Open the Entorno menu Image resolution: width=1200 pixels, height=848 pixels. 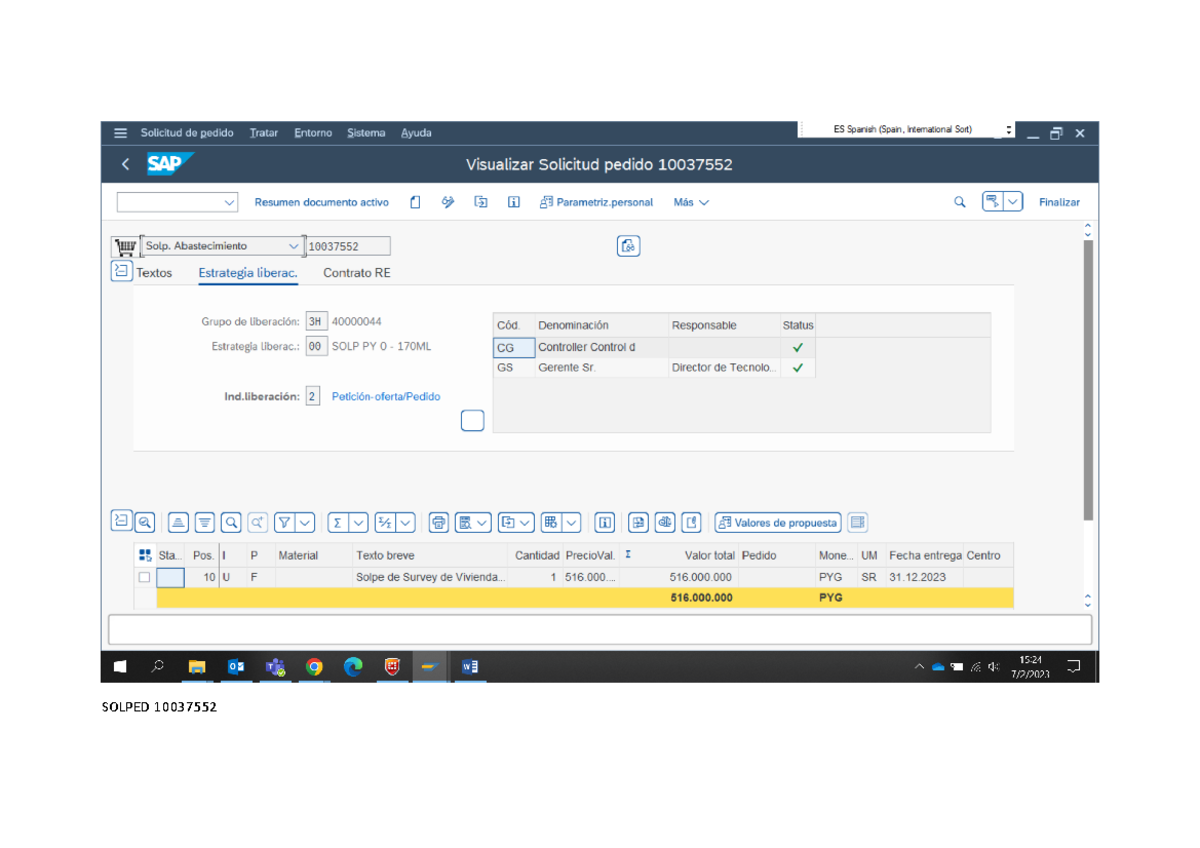coord(313,133)
